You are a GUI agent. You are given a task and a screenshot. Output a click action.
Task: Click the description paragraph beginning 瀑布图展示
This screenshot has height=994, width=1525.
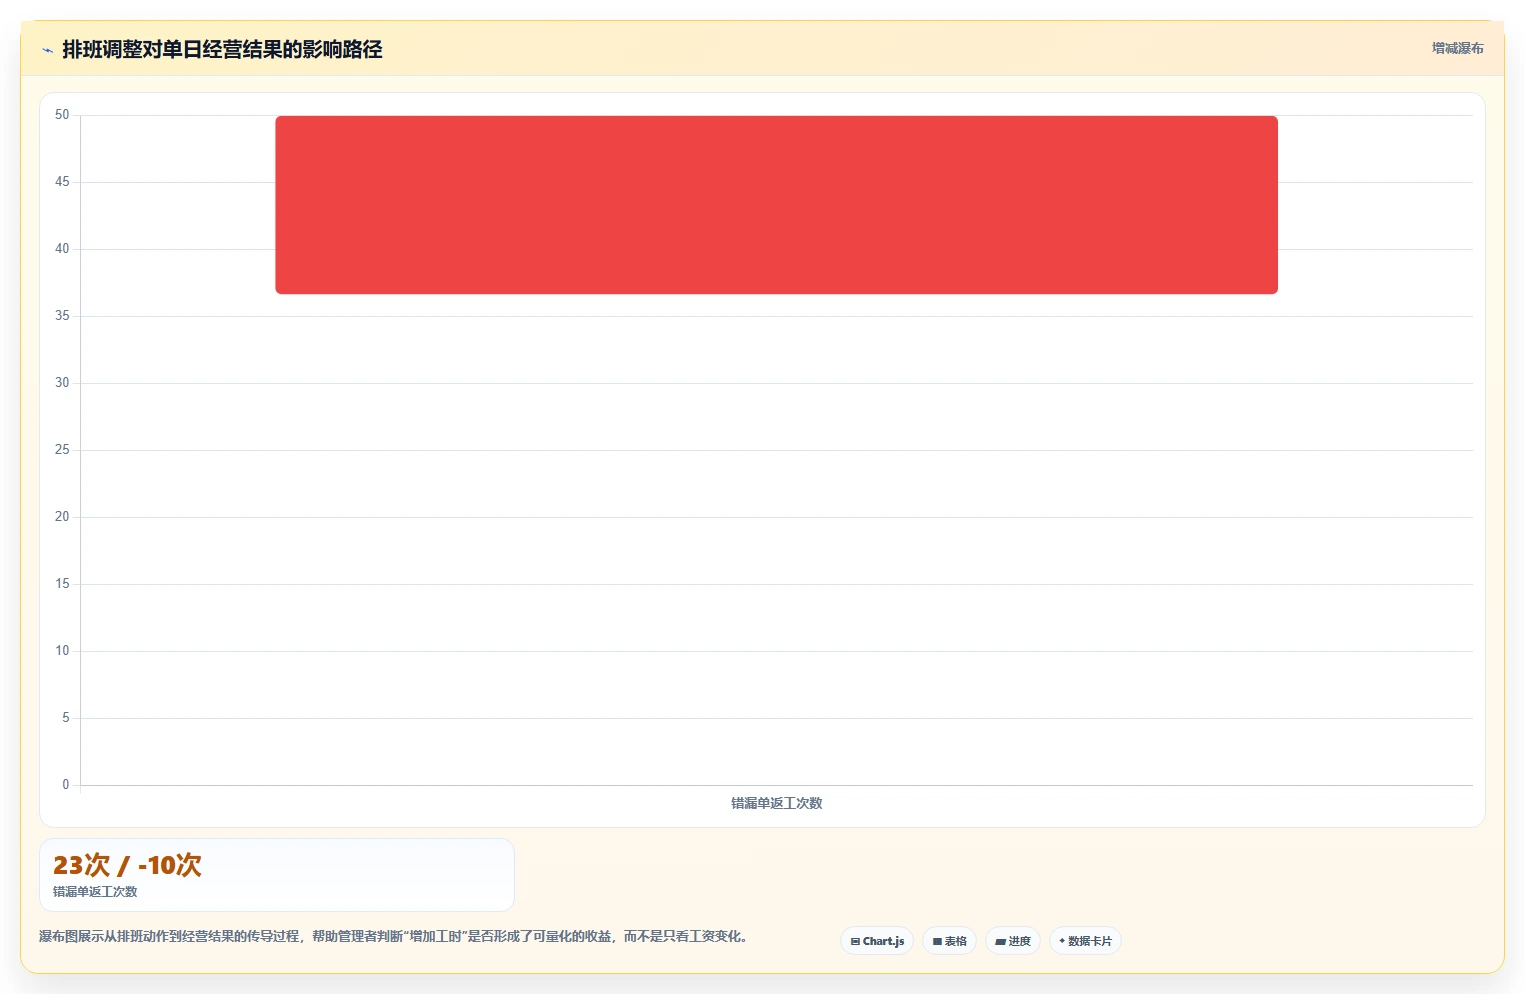[x=393, y=937]
